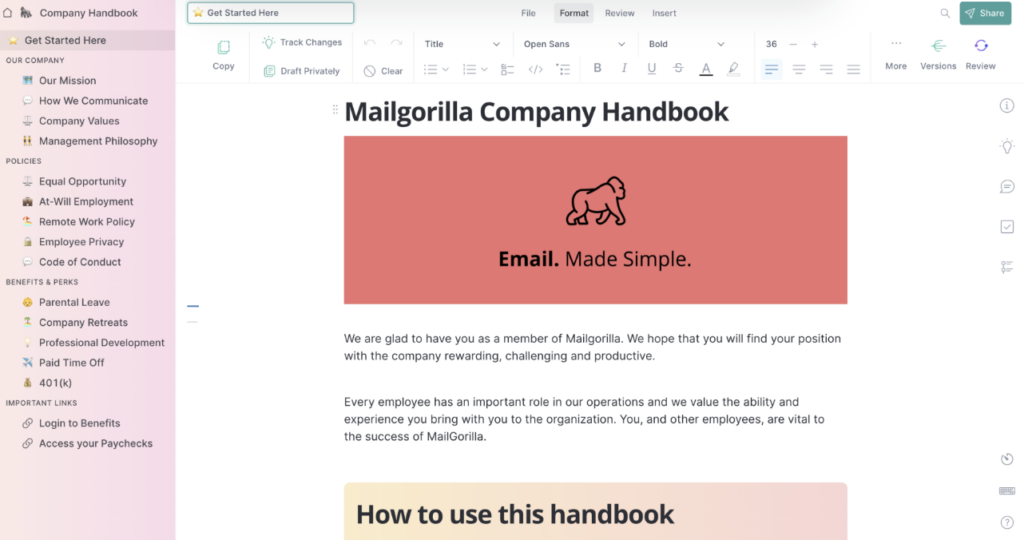Image resolution: width=1024 pixels, height=540 pixels.
Task: Open the keyboard shortcuts icon
Action: (1007, 491)
